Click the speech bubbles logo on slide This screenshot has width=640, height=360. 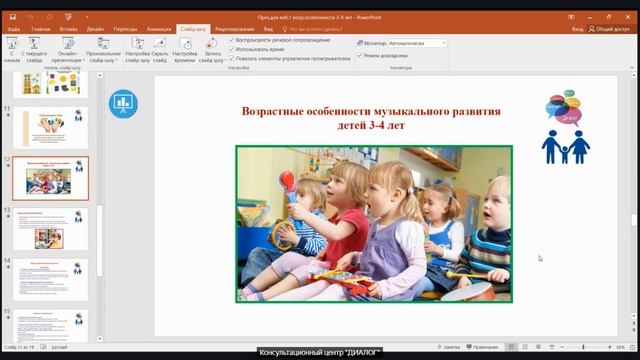coord(564,108)
